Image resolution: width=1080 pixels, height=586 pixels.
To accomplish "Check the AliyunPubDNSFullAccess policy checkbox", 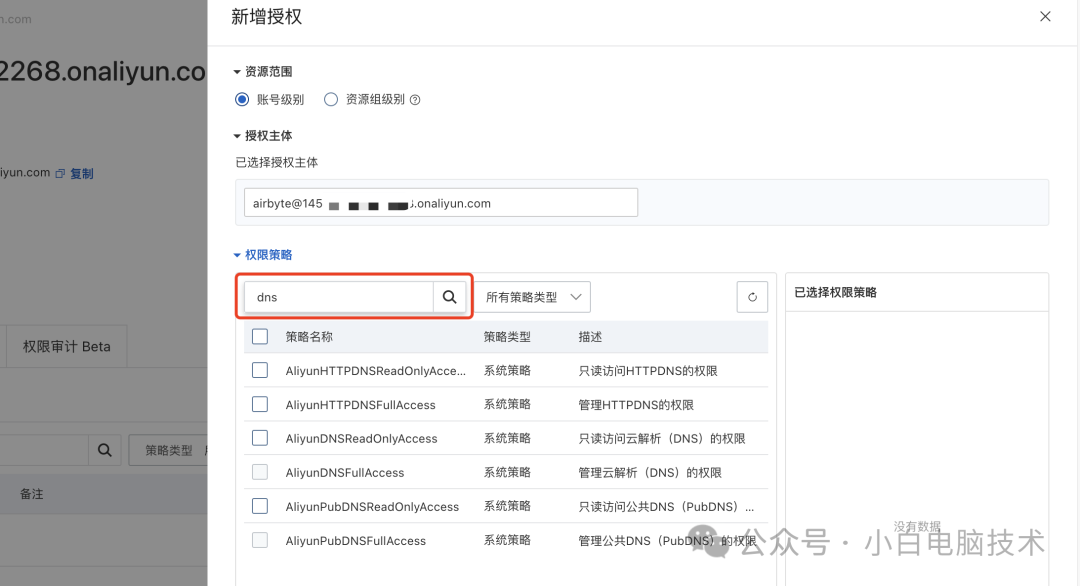I will click(260, 541).
